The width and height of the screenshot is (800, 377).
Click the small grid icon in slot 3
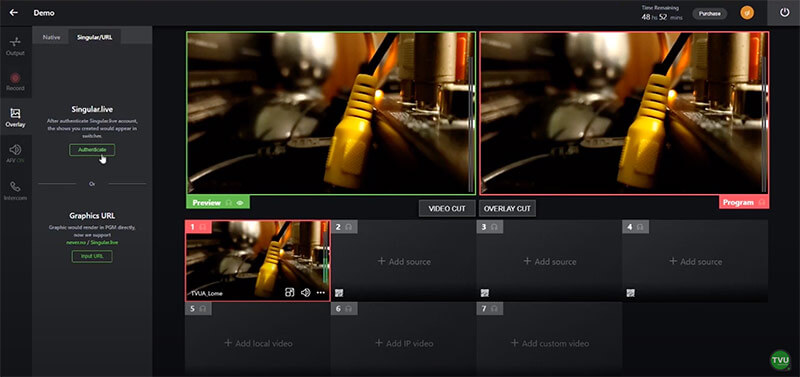point(485,293)
